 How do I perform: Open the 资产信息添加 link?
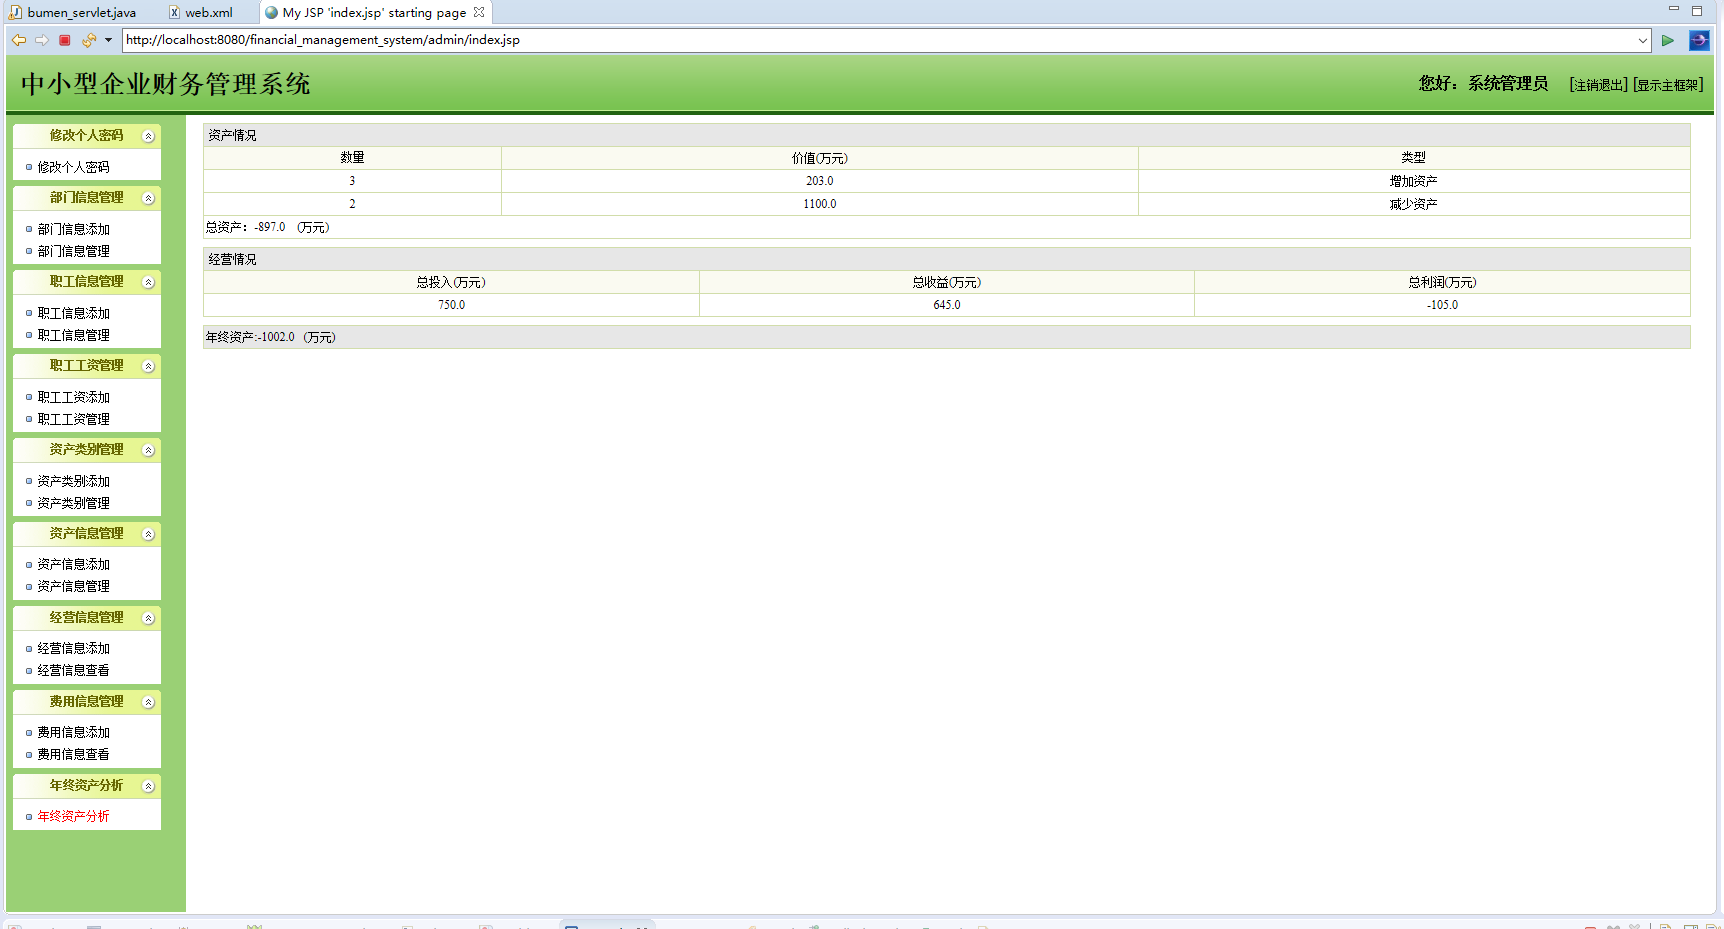click(x=73, y=564)
